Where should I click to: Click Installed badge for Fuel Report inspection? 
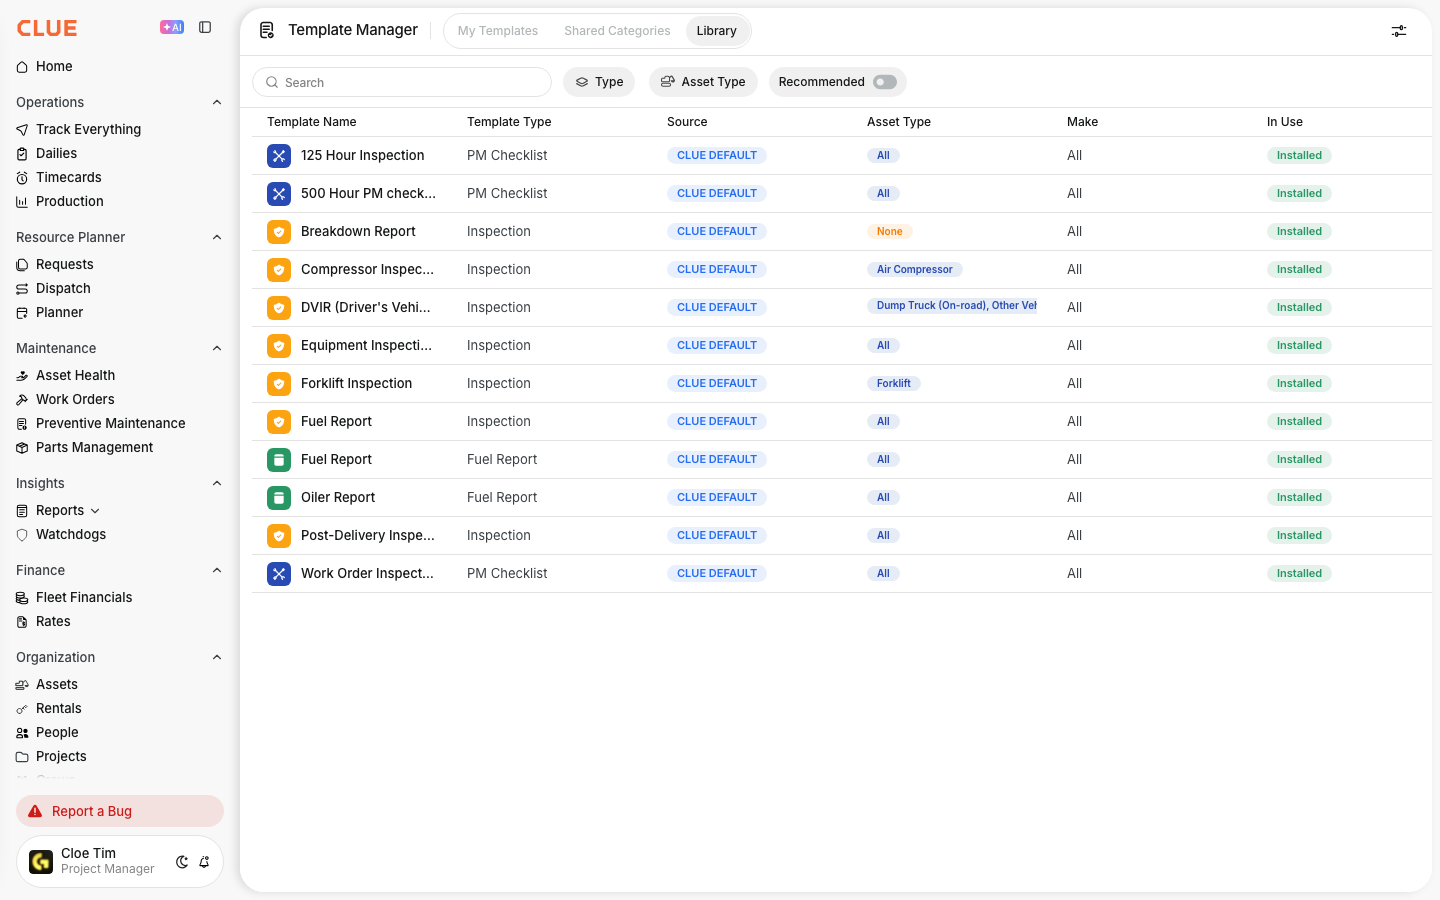(x=1299, y=422)
